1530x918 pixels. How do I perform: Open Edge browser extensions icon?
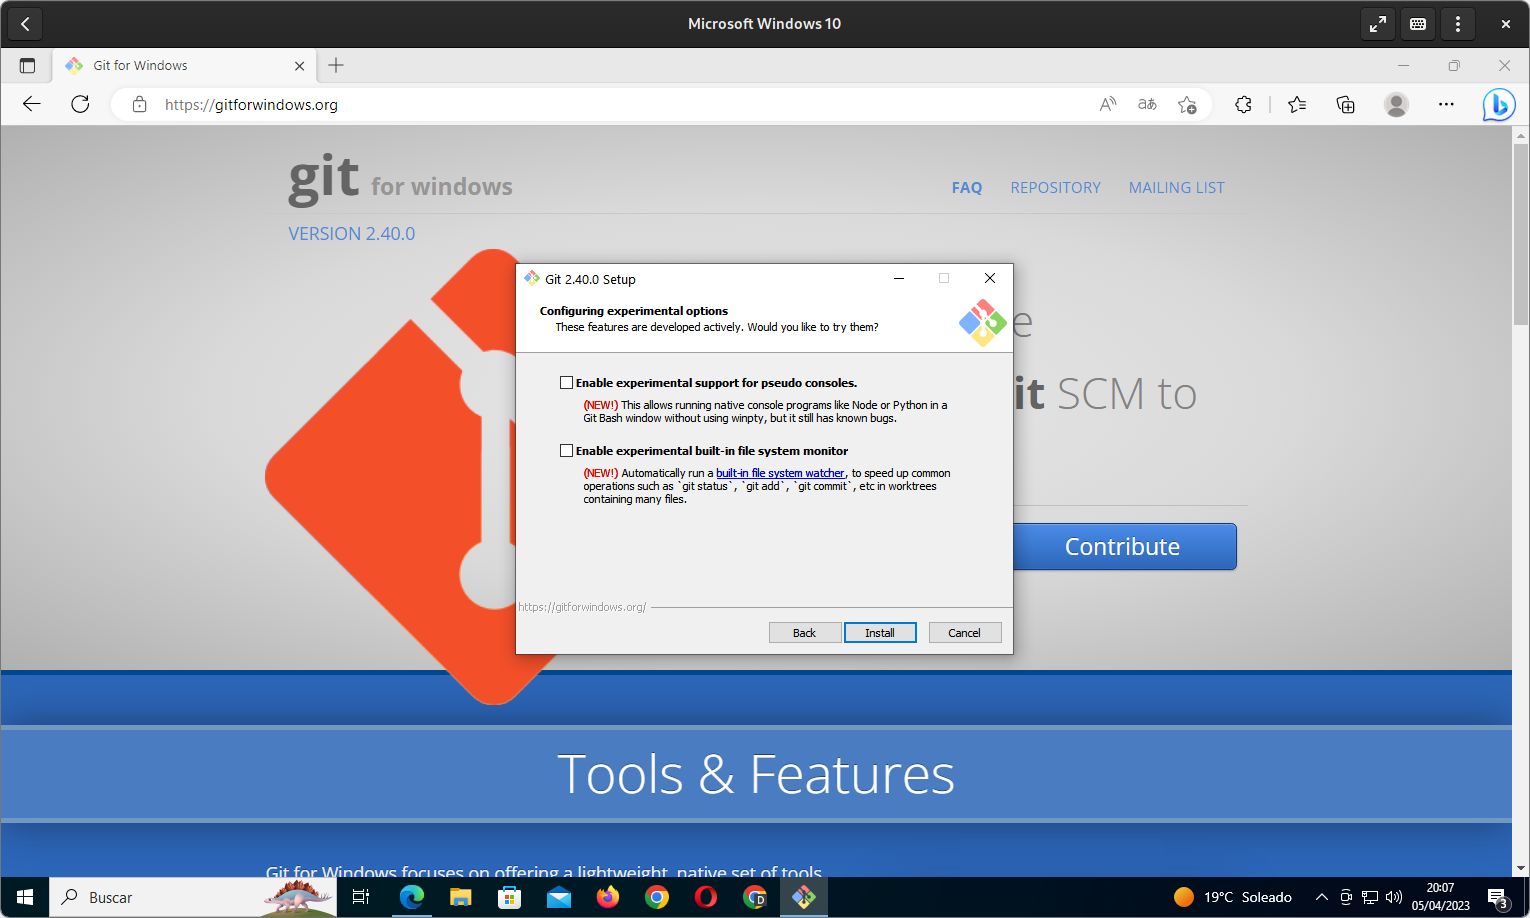[x=1243, y=104]
